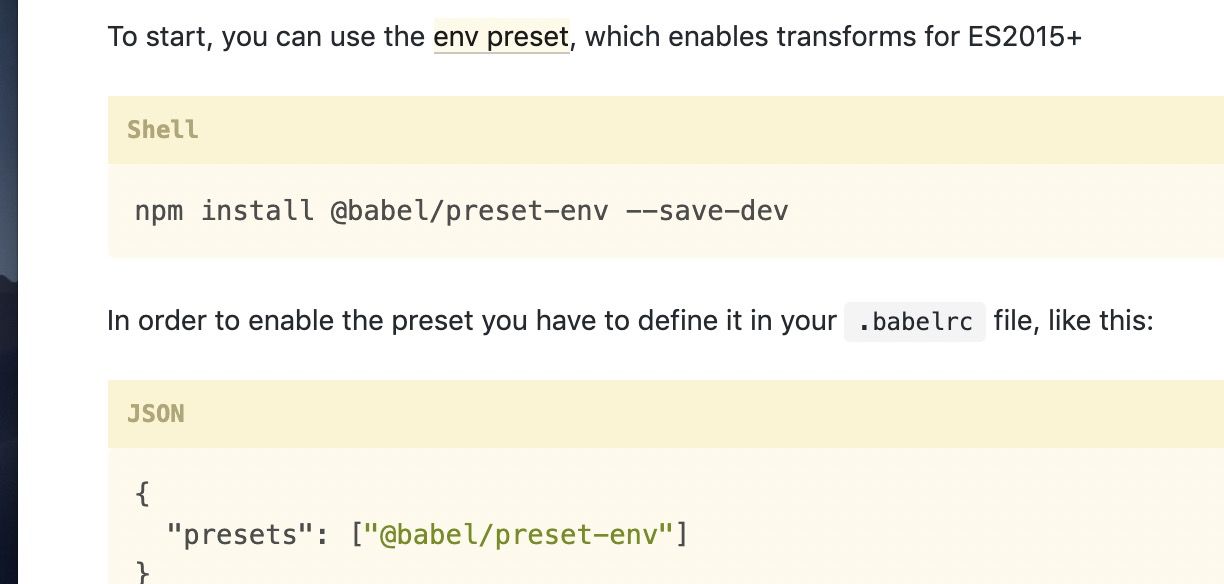Click @babel/preset-env in the npm command
1224x584 pixels.
point(469,211)
